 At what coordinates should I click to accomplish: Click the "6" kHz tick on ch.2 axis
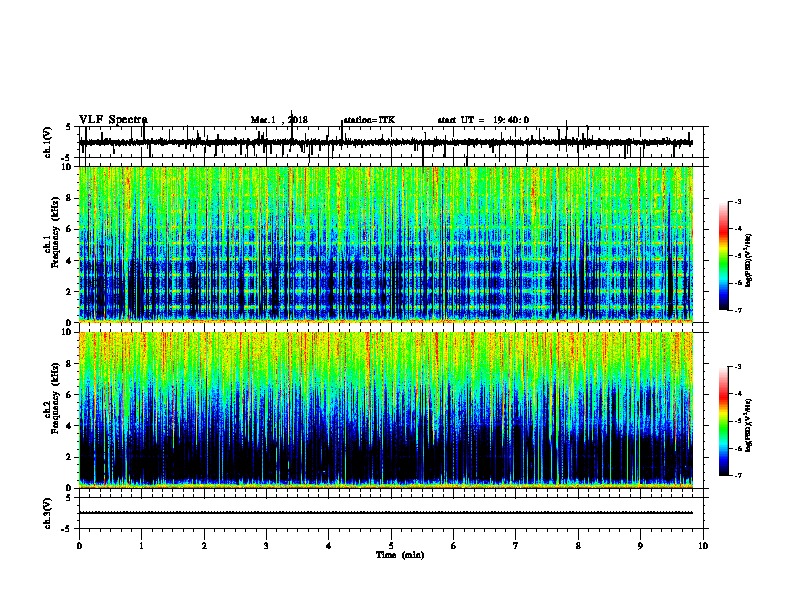[69, 395]
